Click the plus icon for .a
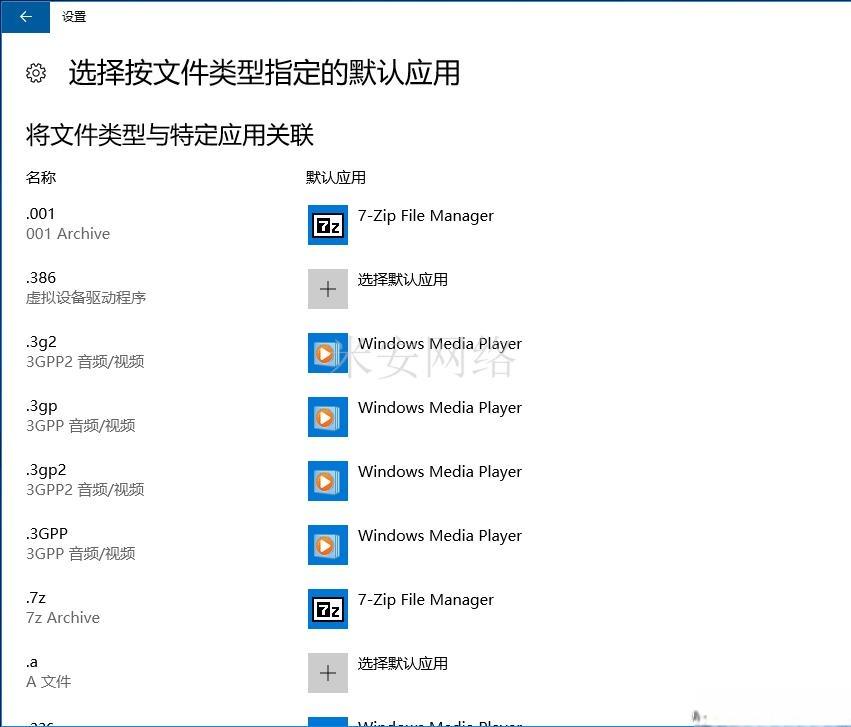The width and height of the screenshot is (851, 727). [x=328, y=673]
